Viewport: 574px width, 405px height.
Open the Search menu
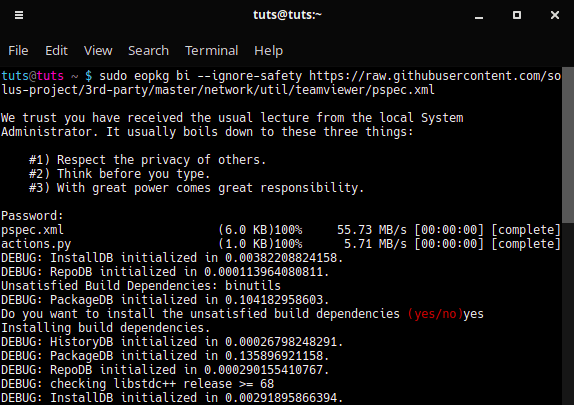pyautogui.click(x=148, y=51)
